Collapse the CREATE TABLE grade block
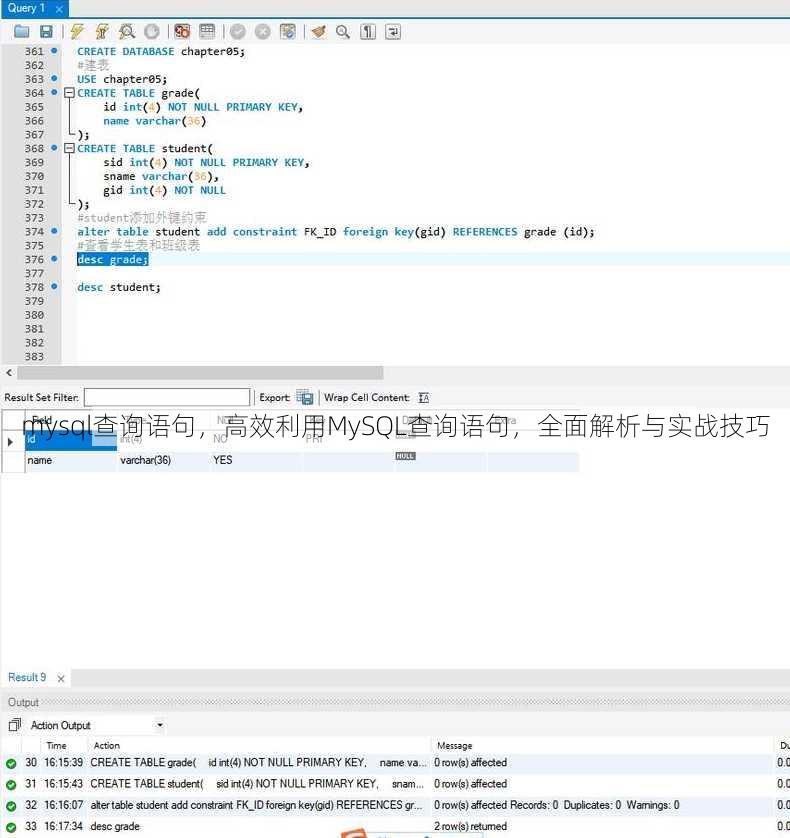This screenshot has width=790, height=838. pos(69,93)
